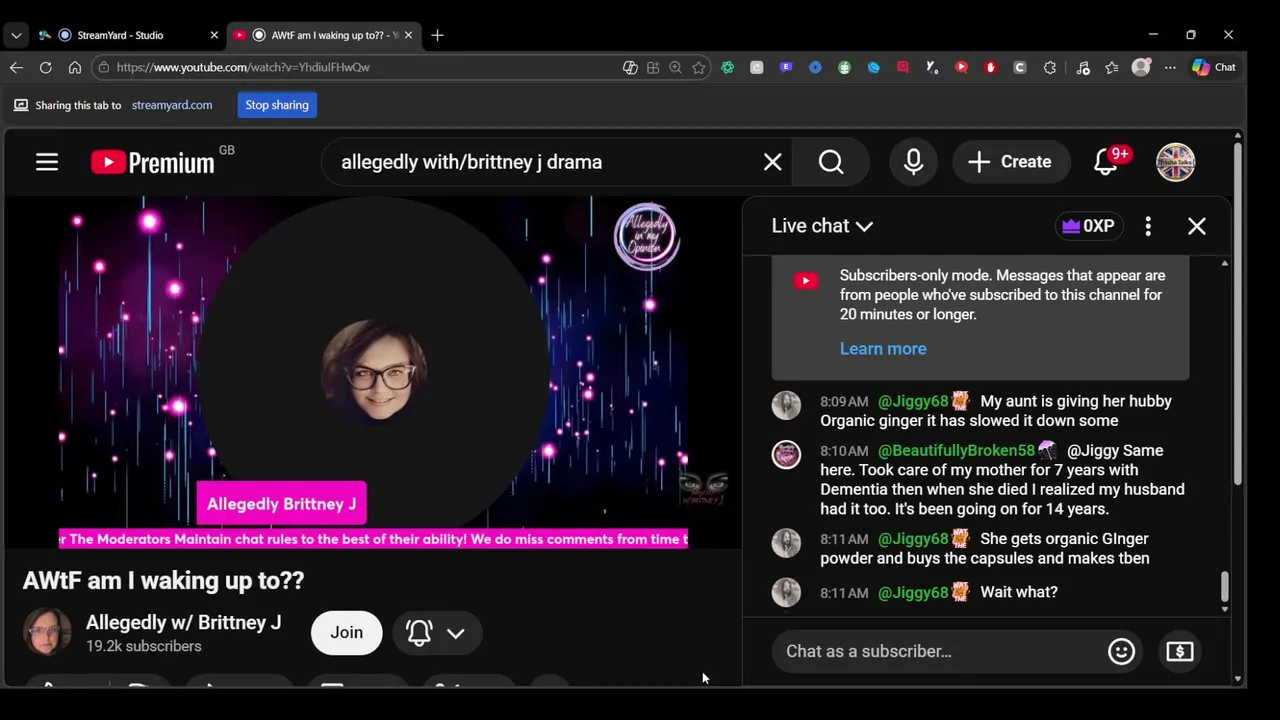Stop sharing this tab
The image size is (1280, 720).
point(277,105)
